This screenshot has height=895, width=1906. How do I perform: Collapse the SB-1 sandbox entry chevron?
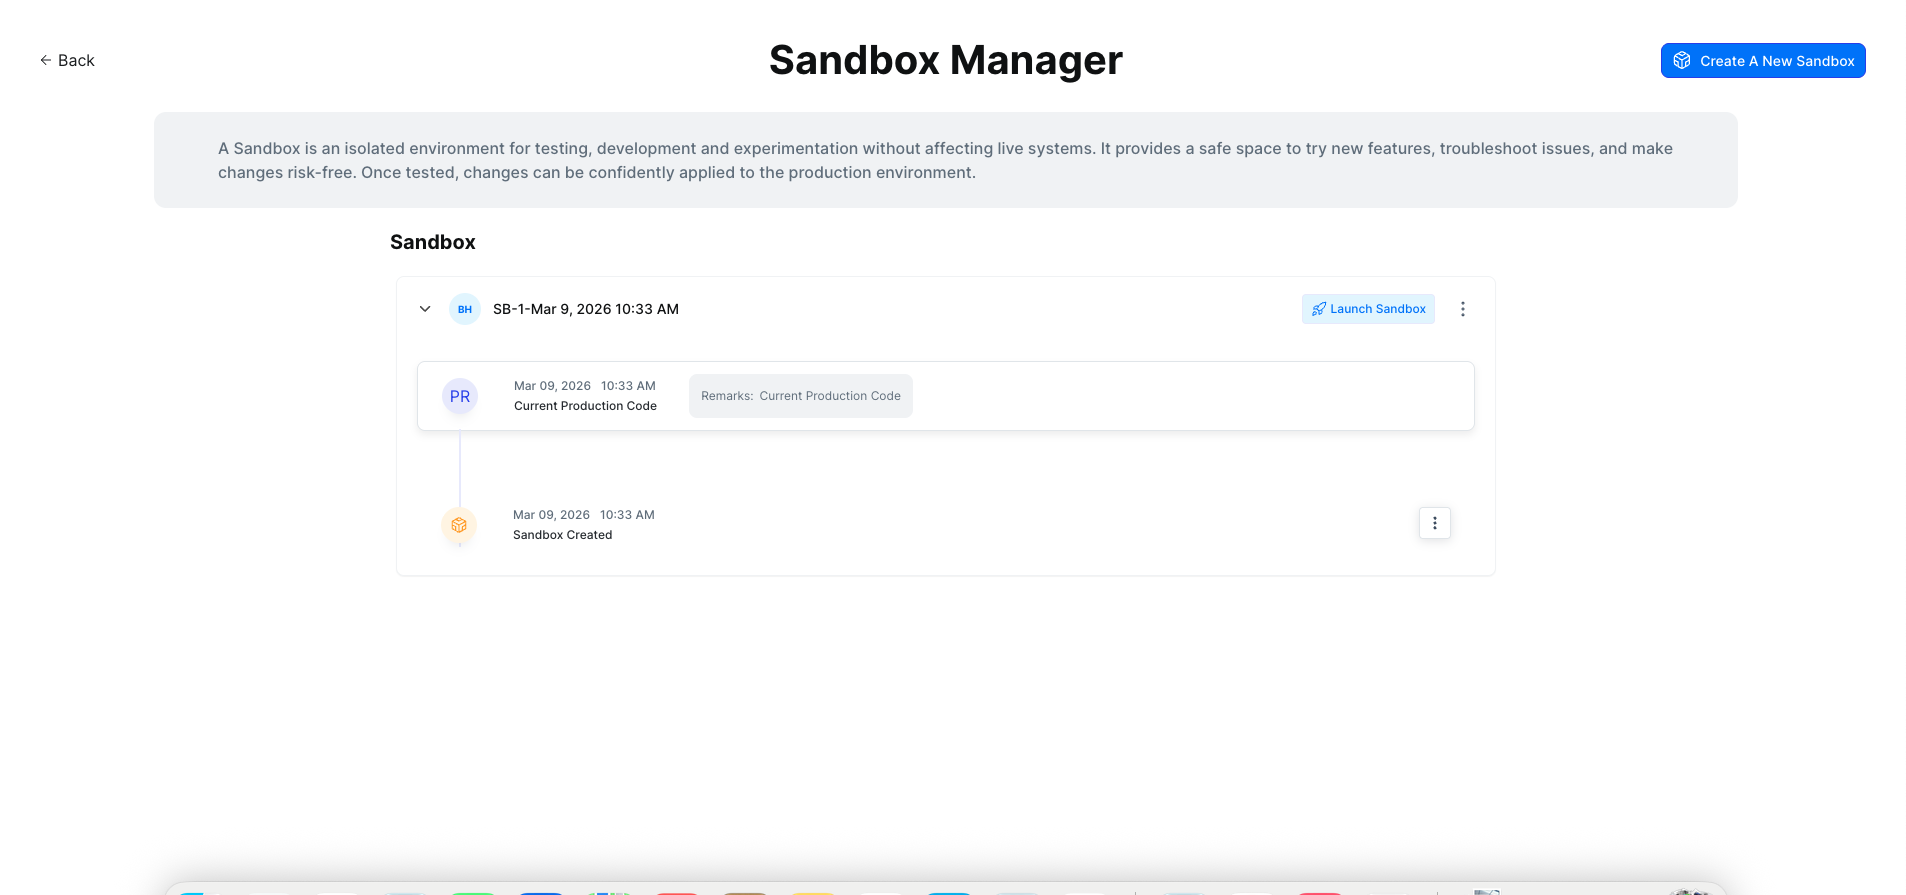[425, 309]
